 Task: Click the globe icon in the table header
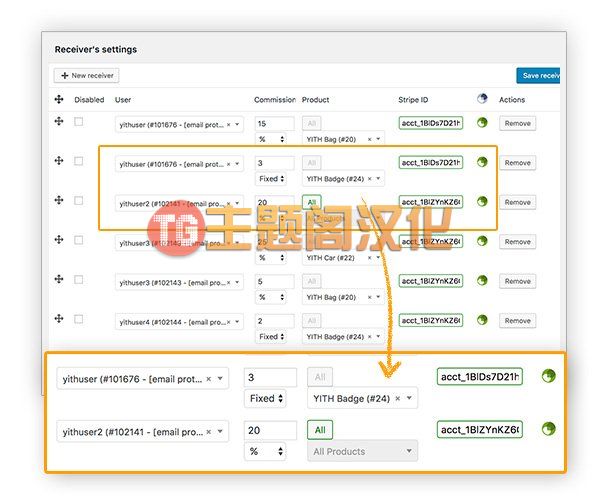click(x=482, y=99)
